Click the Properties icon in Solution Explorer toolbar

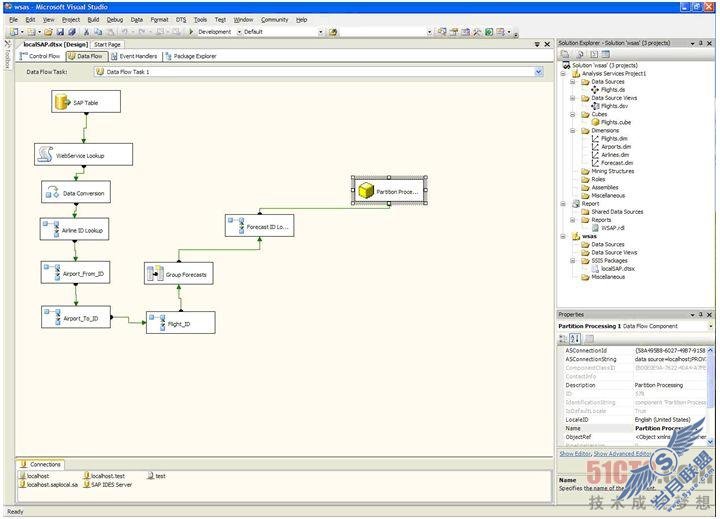coord(565,54)
